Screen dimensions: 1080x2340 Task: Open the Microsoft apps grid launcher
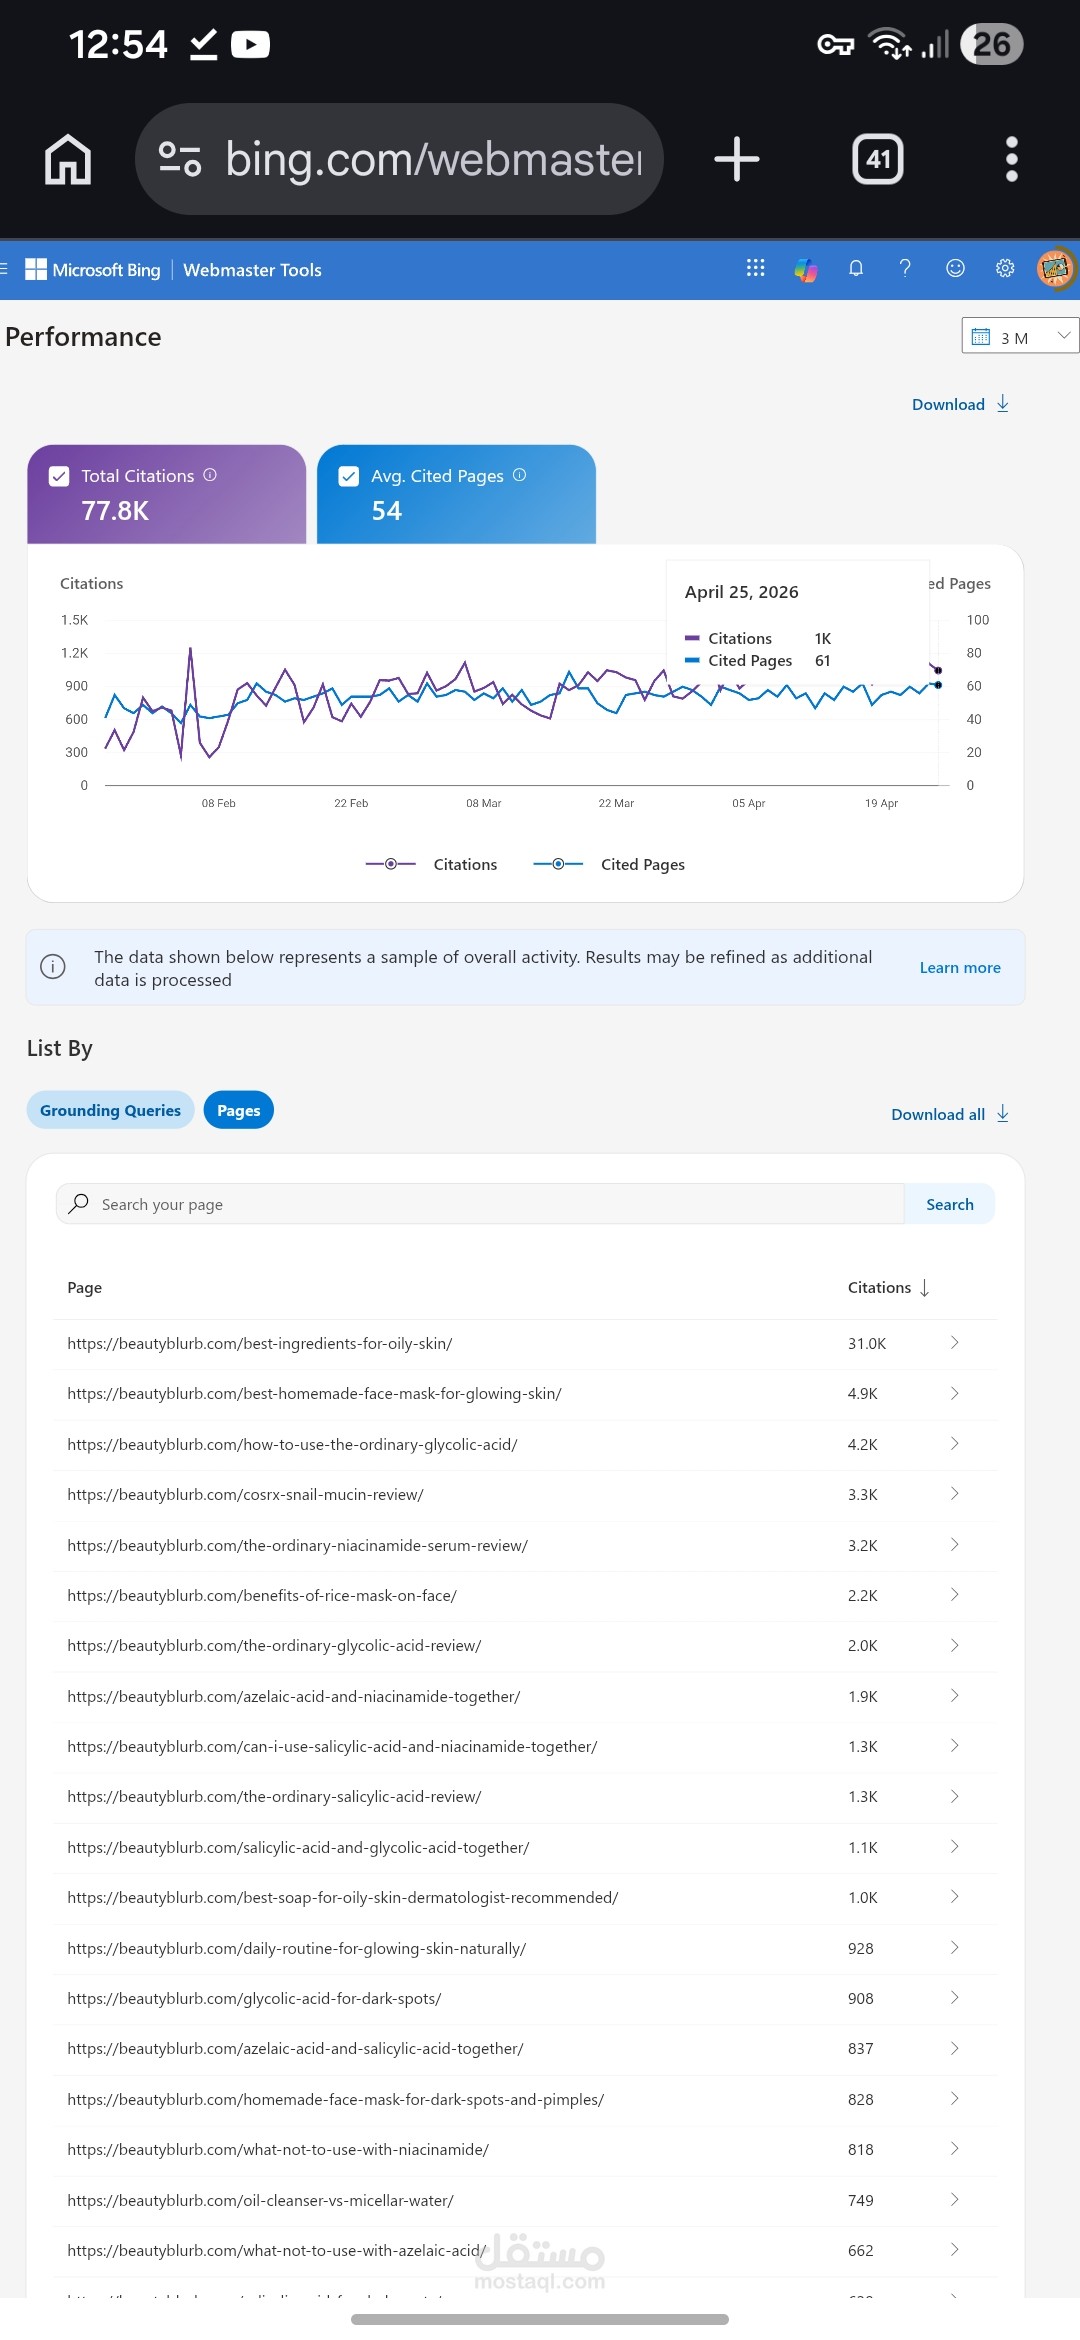coord(756,268)
